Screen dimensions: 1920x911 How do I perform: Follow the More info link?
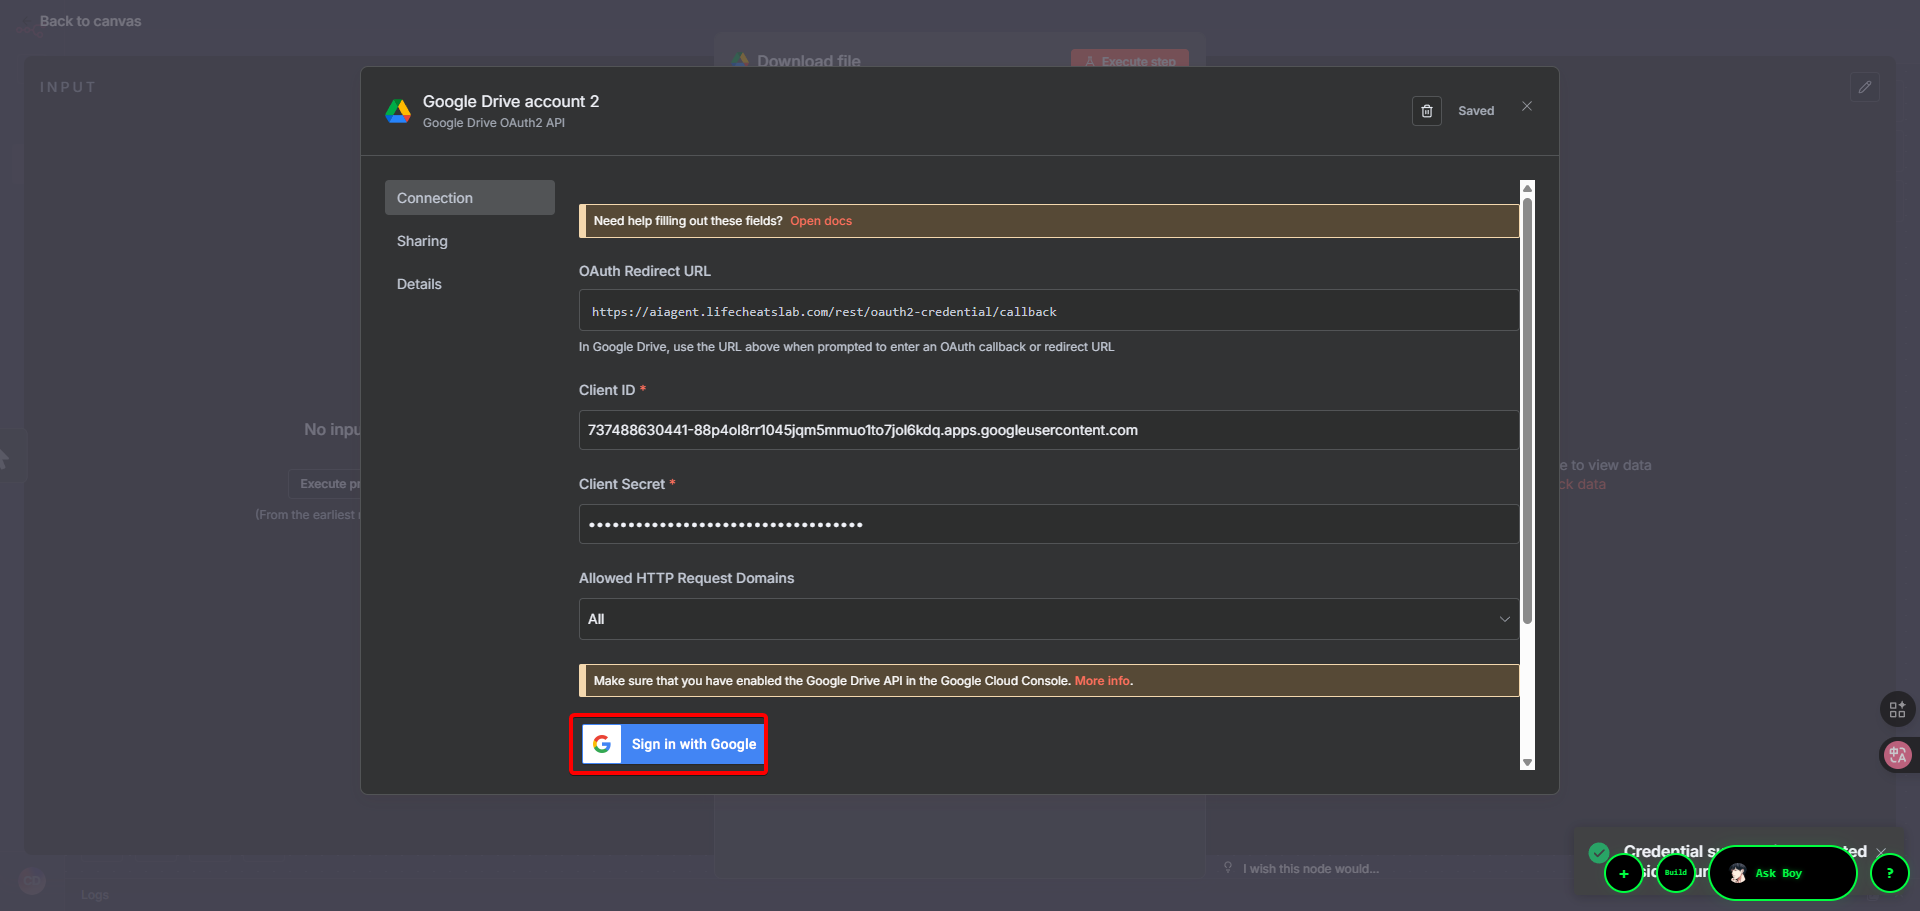coord(1102,681)
